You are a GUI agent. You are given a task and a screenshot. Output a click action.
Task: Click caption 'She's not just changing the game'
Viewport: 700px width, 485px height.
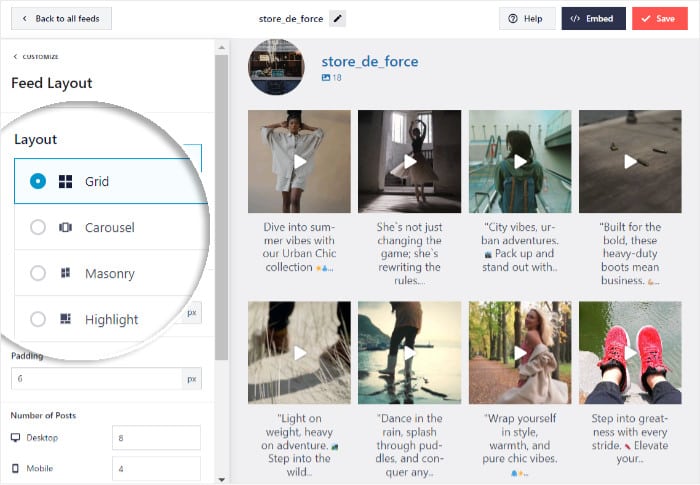[x=409, y=254]
